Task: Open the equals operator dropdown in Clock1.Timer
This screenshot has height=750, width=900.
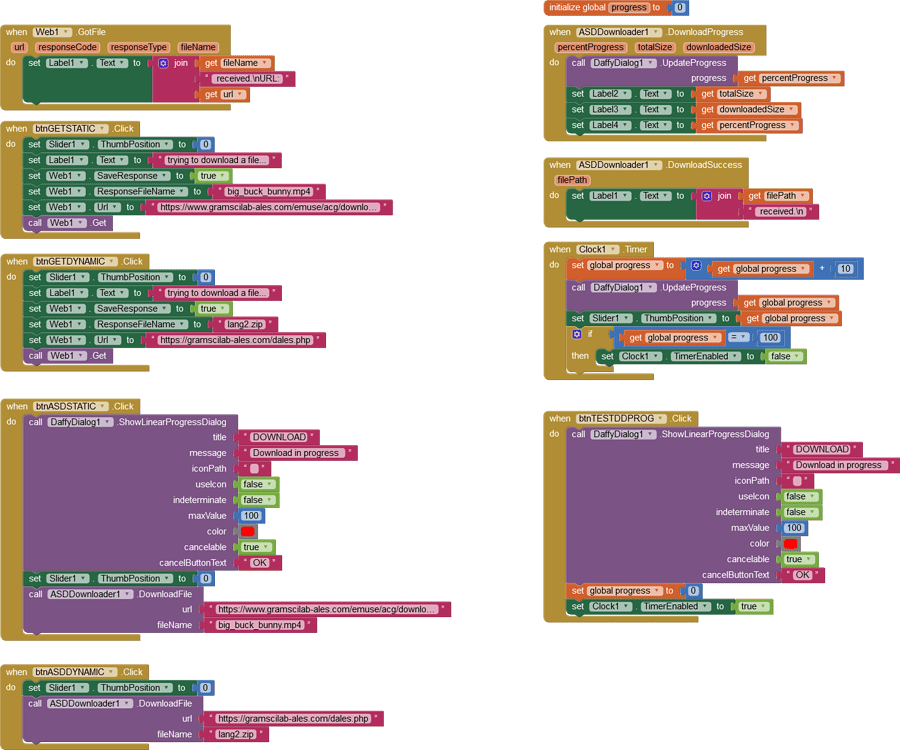Action: click(738, 337)
